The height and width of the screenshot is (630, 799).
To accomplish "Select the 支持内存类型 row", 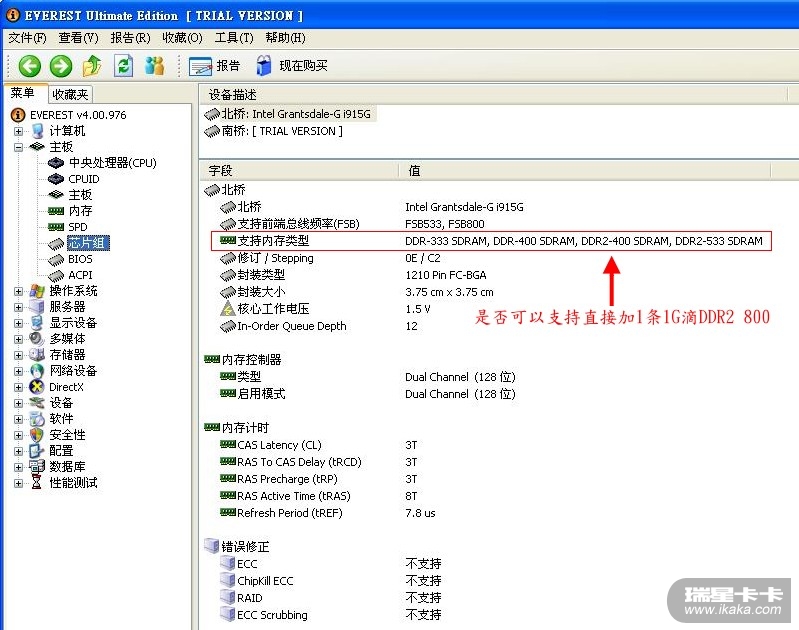I will [x=491, y=241].
